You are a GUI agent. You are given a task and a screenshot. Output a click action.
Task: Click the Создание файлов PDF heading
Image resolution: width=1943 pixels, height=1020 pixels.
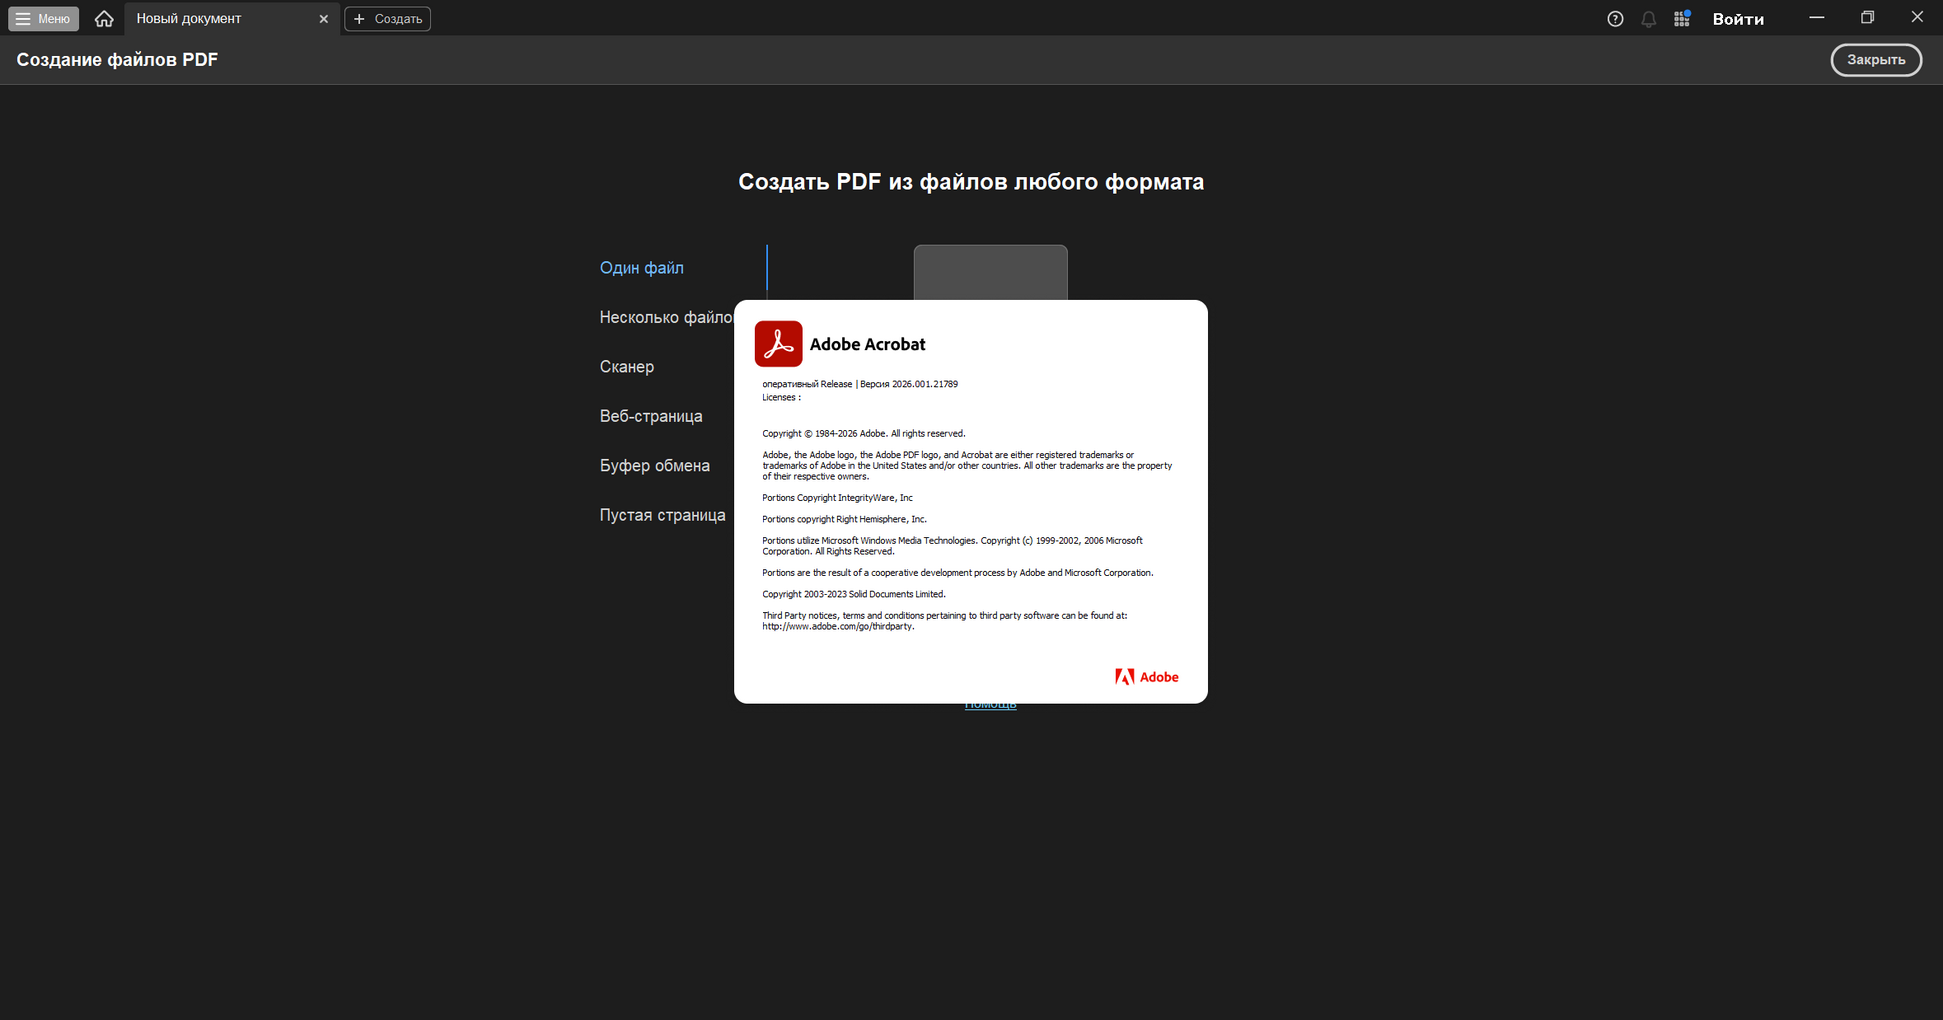tap(117, 60)
